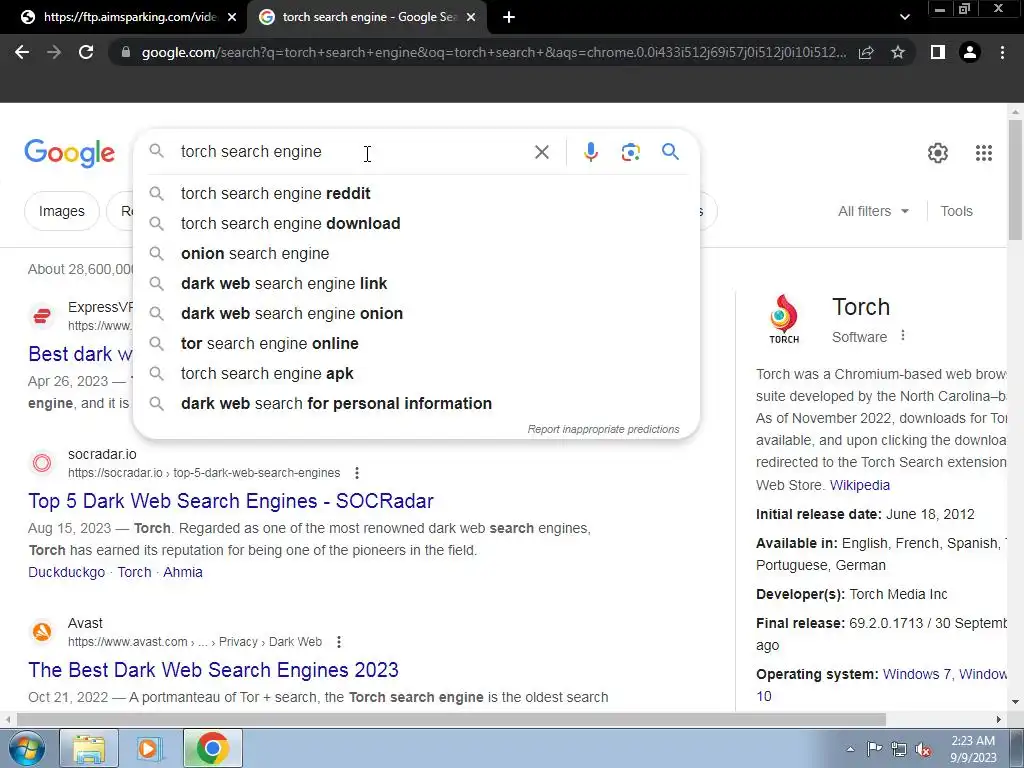This screenshot has height=768, width=1024.
Task: Open Action Center flag icon
Action: [x=874, y=749]
